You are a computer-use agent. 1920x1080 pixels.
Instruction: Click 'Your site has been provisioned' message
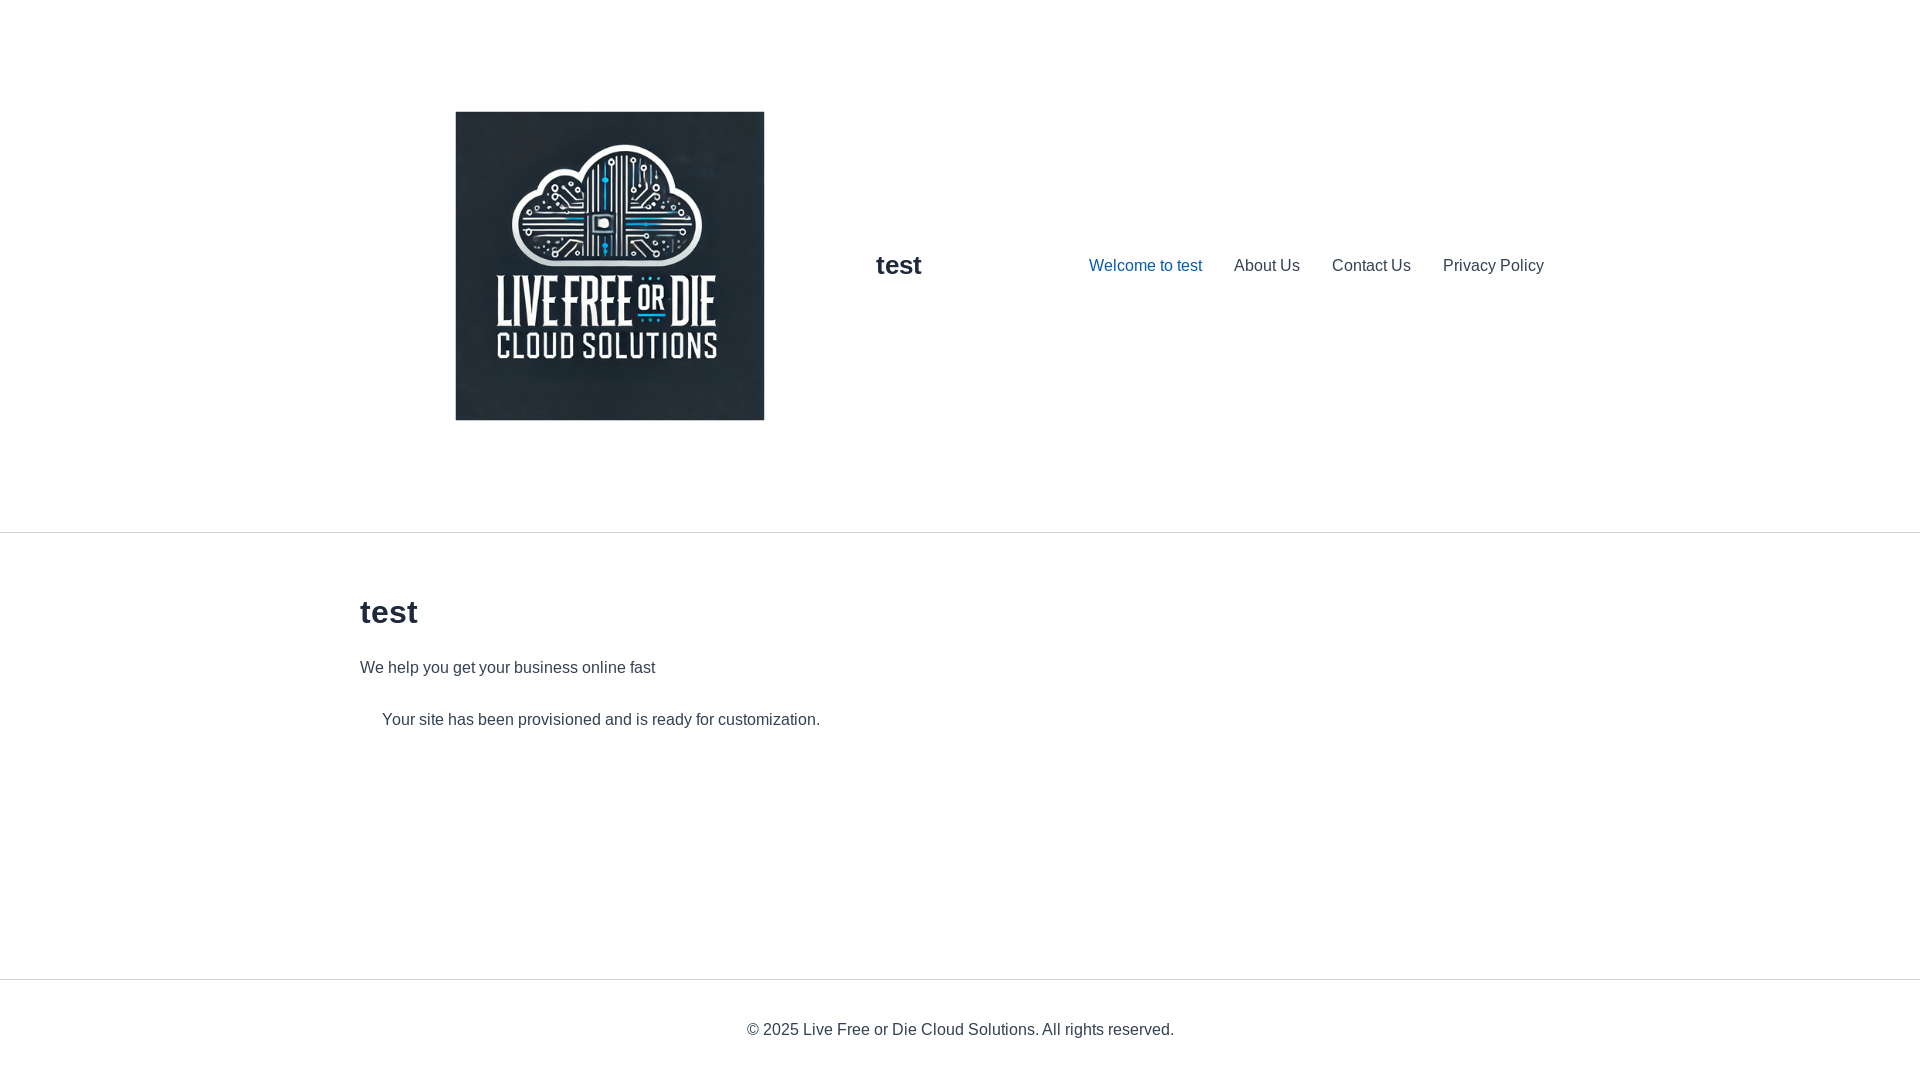601,720
